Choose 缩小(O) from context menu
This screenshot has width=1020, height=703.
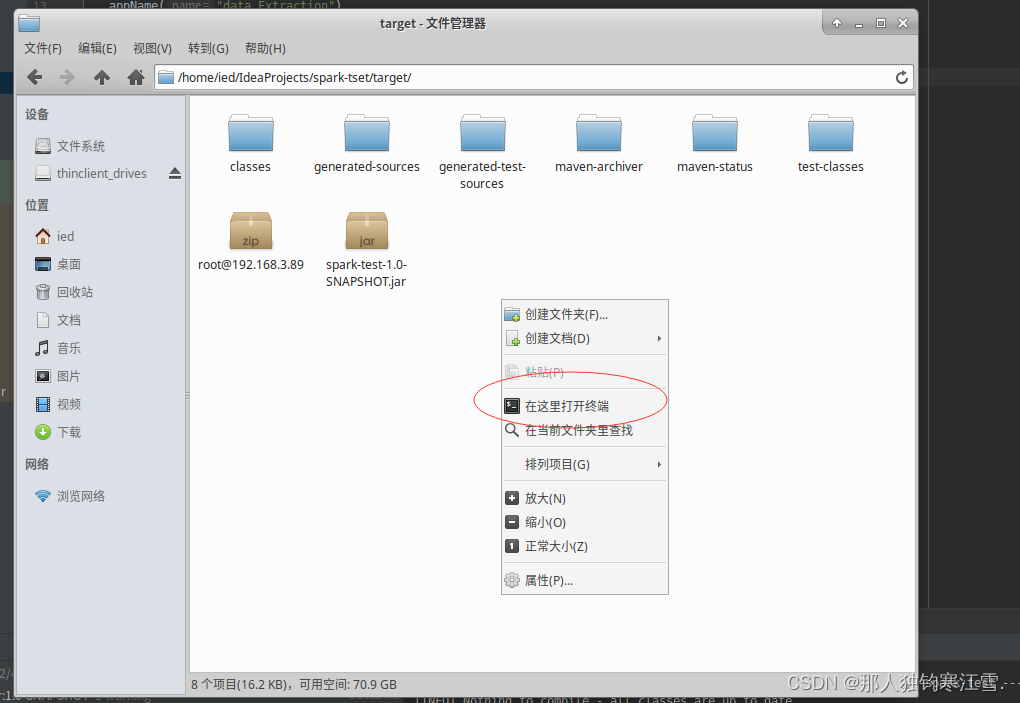pos(585,523)
